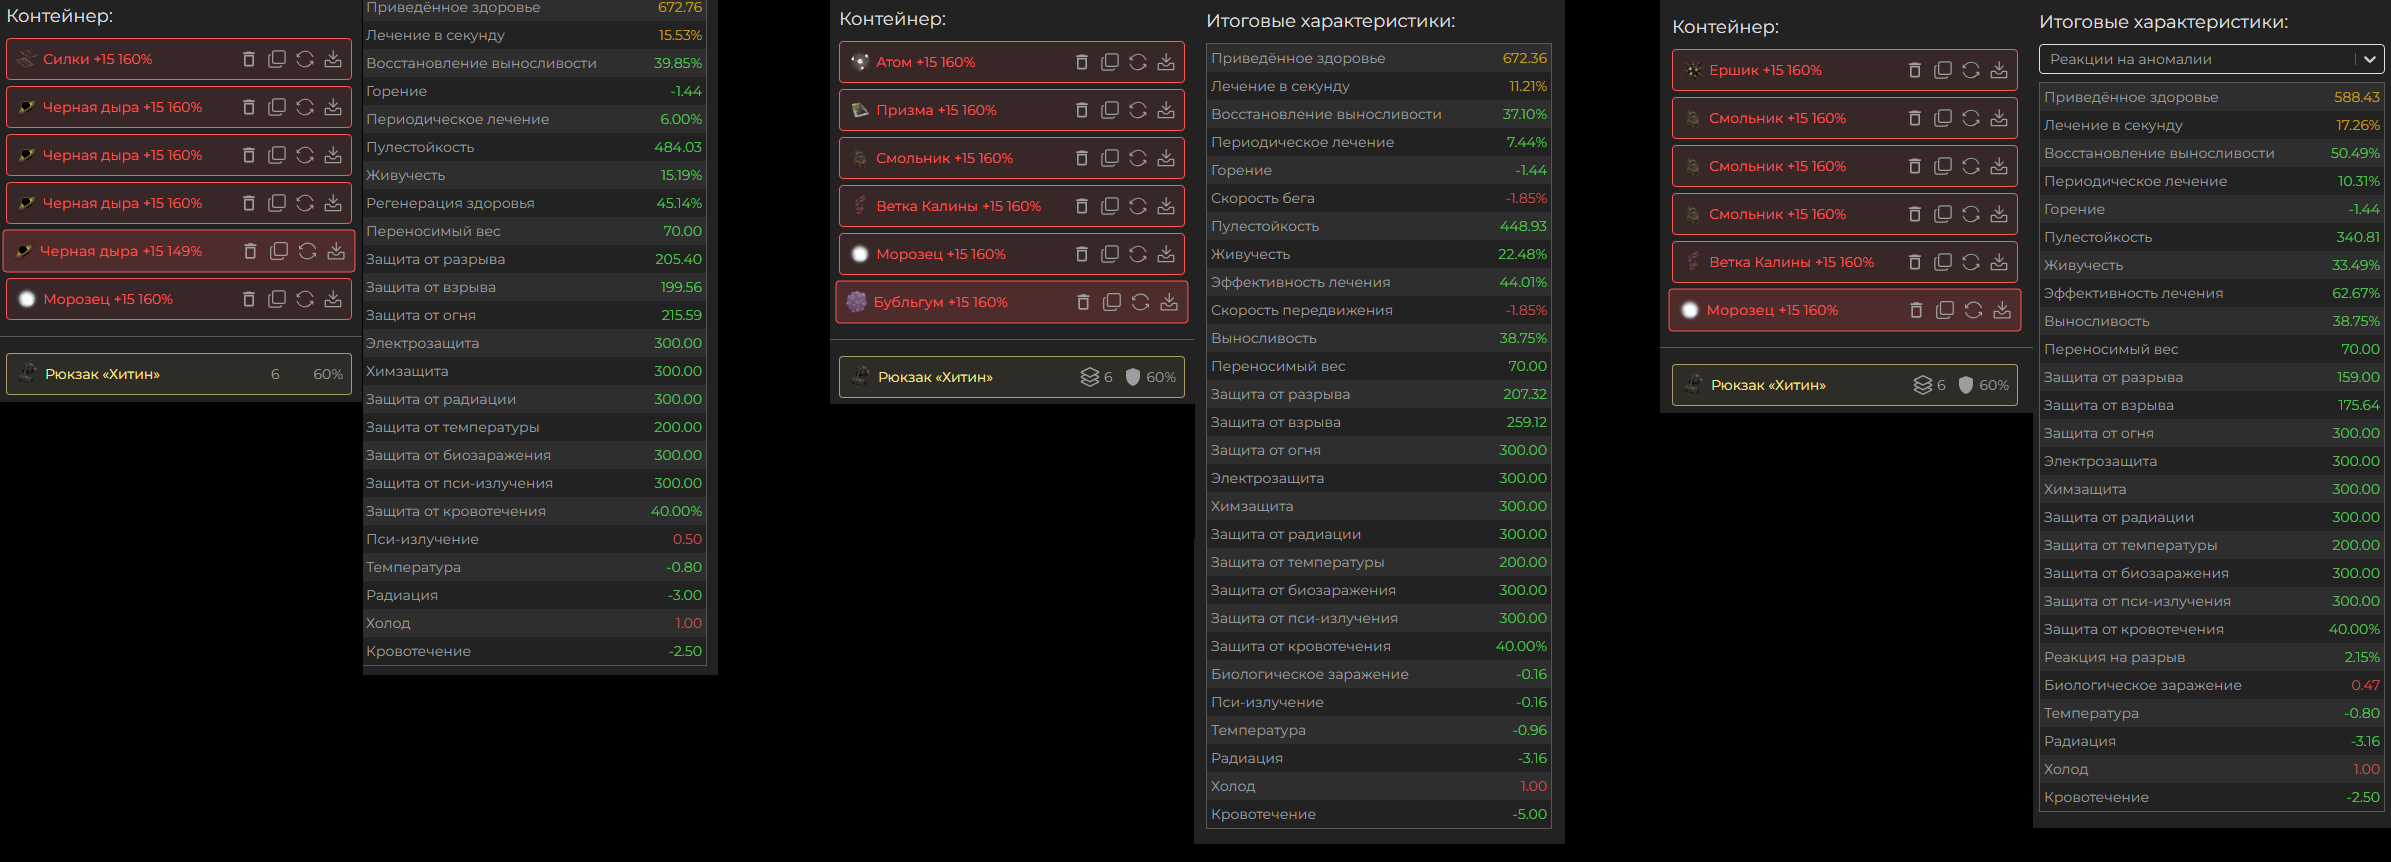Duplicate the Силки +15 160% artifact
The width and height of the screenshot is (2391, 862).
pyautogui.click(x=277, y=60)
